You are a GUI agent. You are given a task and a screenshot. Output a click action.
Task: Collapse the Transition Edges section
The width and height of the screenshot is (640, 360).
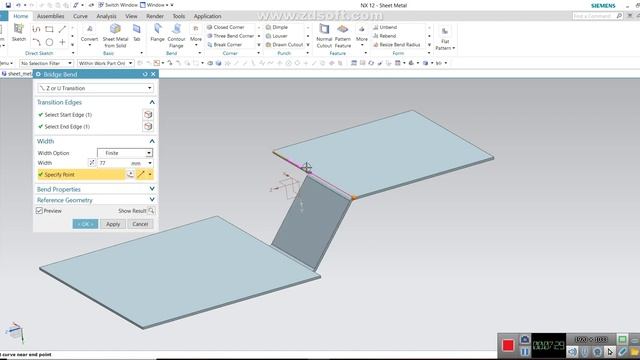152,102
